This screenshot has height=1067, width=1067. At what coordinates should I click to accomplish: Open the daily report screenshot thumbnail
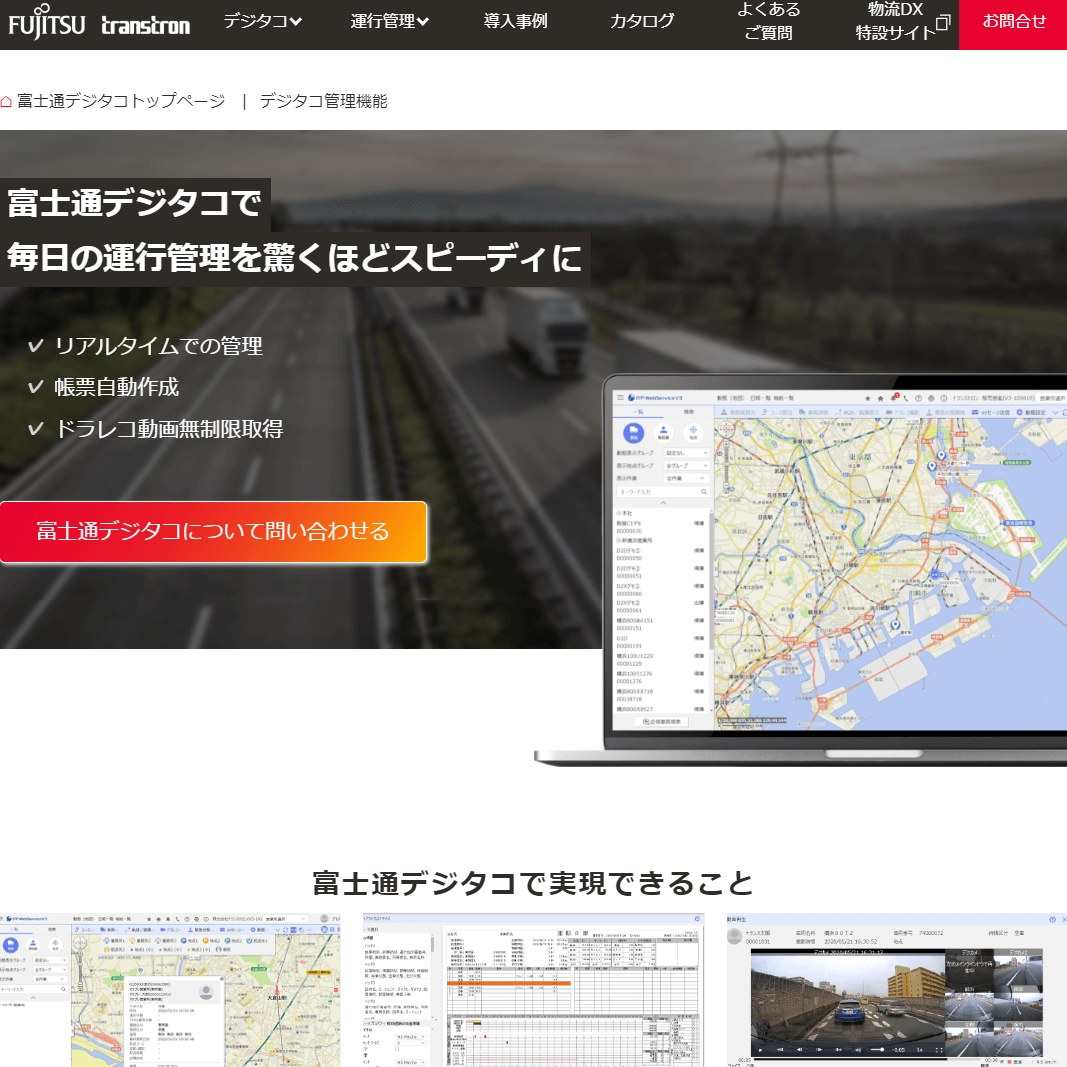pos(533,990)
